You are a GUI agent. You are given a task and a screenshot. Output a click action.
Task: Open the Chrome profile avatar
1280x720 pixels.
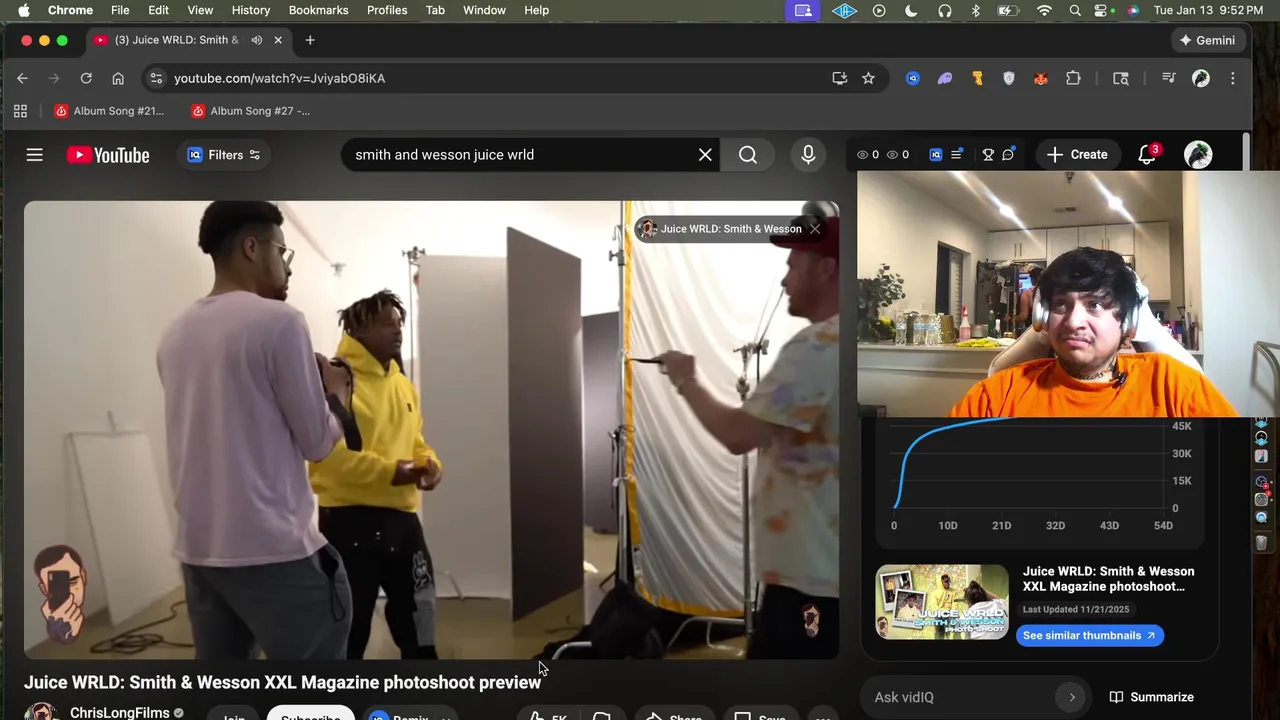[x=1201, y=78]
